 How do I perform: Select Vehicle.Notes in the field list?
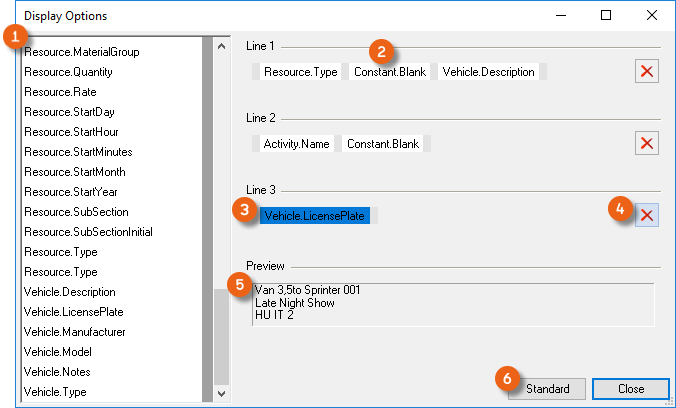coord(58,372)
